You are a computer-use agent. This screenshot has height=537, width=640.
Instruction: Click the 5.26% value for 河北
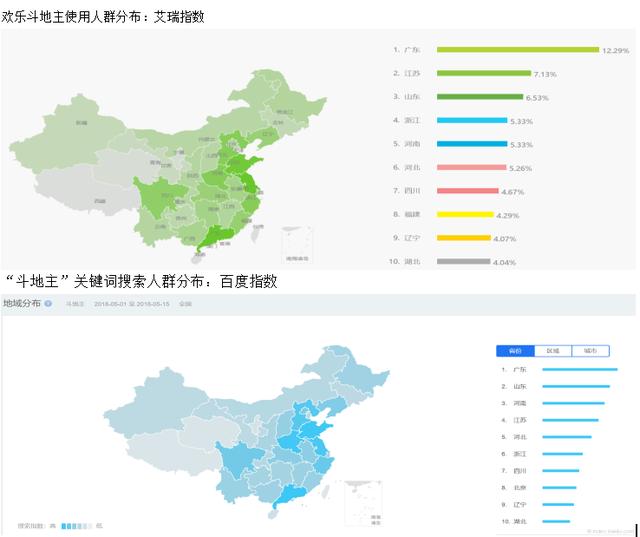[520, 168]
